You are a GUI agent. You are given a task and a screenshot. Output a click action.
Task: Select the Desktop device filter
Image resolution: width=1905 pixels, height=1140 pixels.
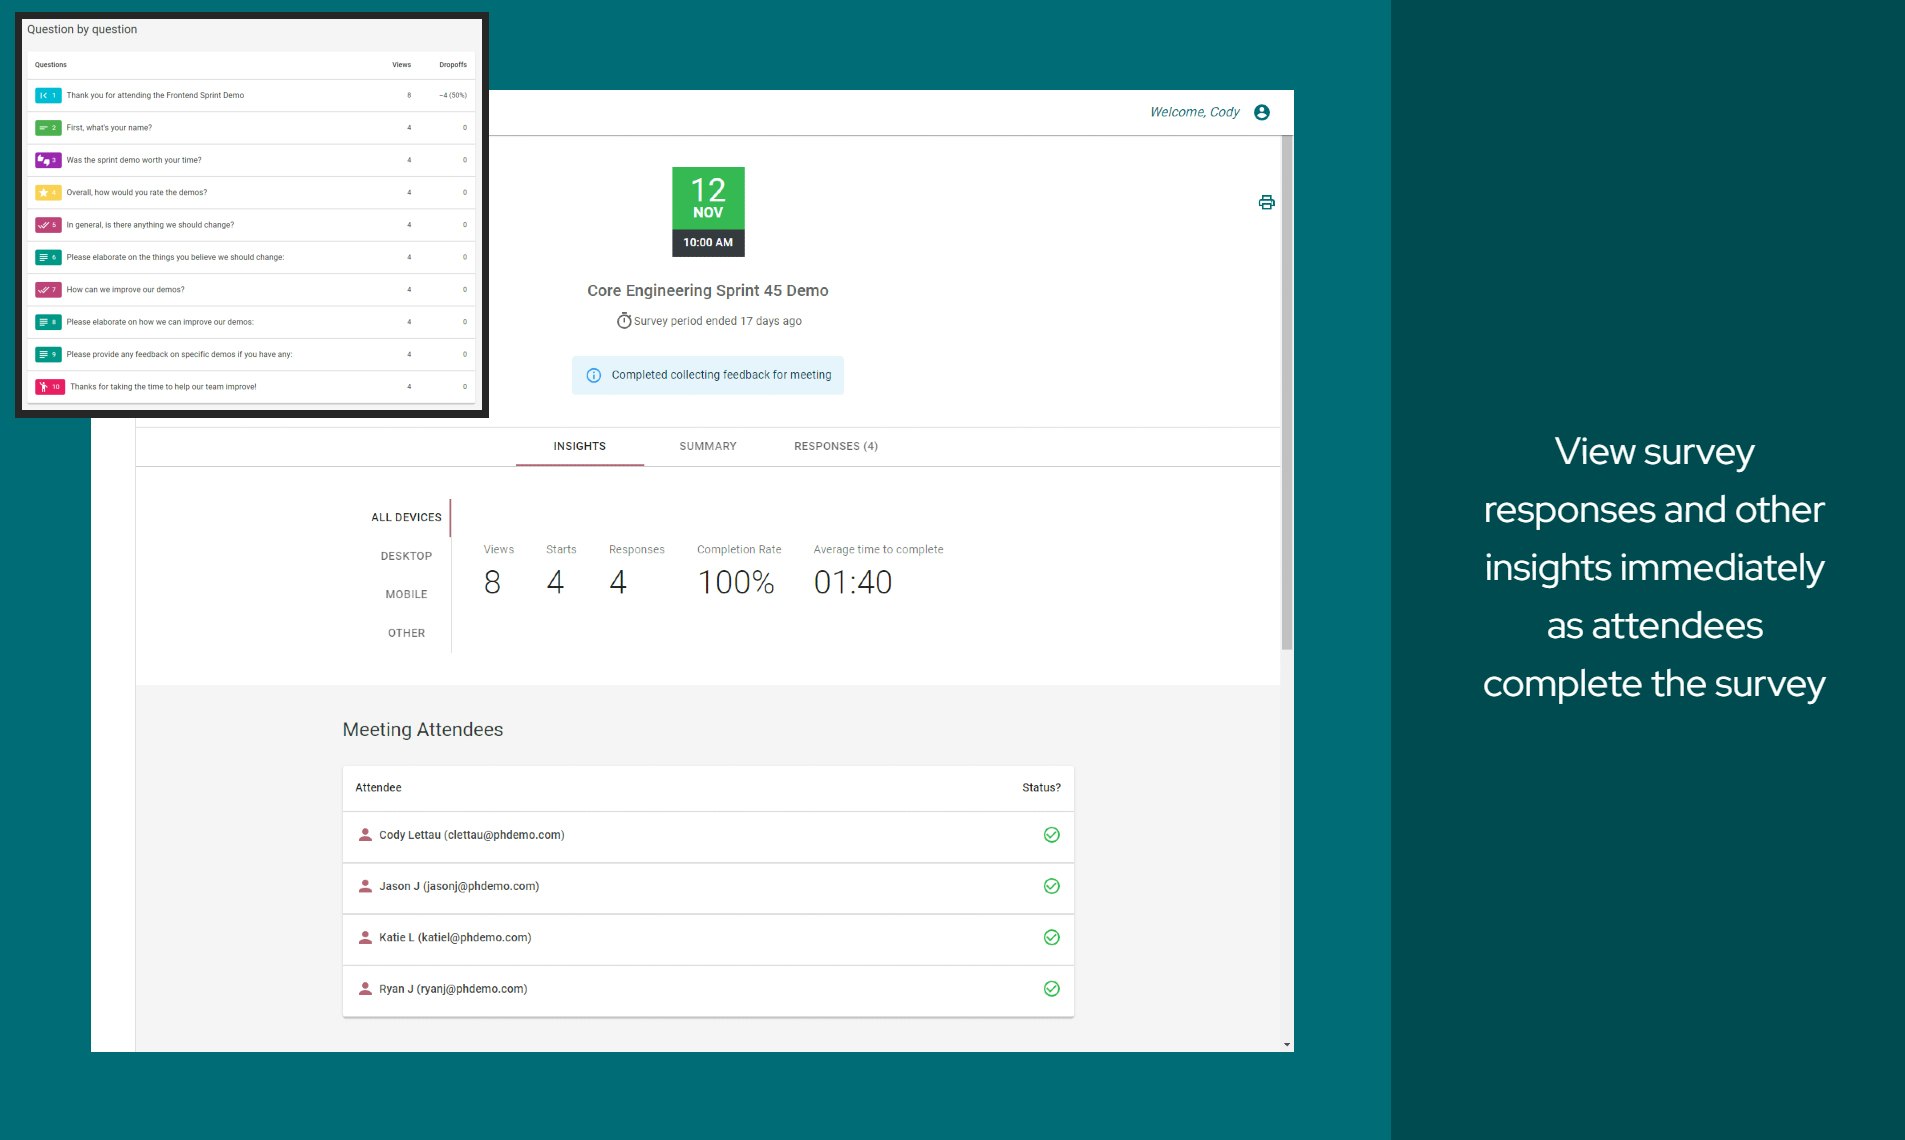(x=406, y=556)
